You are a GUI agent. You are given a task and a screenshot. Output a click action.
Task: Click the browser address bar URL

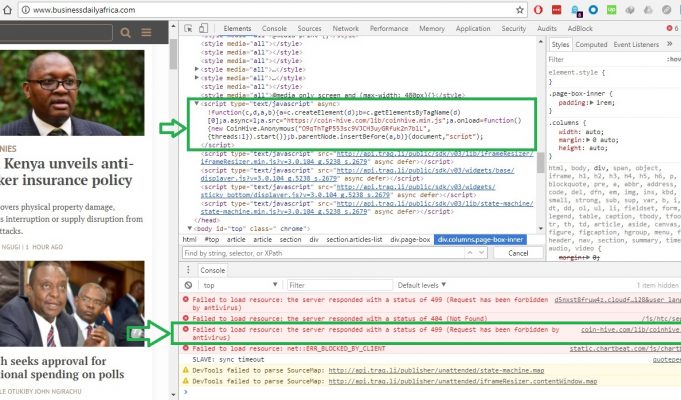coord(84,10)
